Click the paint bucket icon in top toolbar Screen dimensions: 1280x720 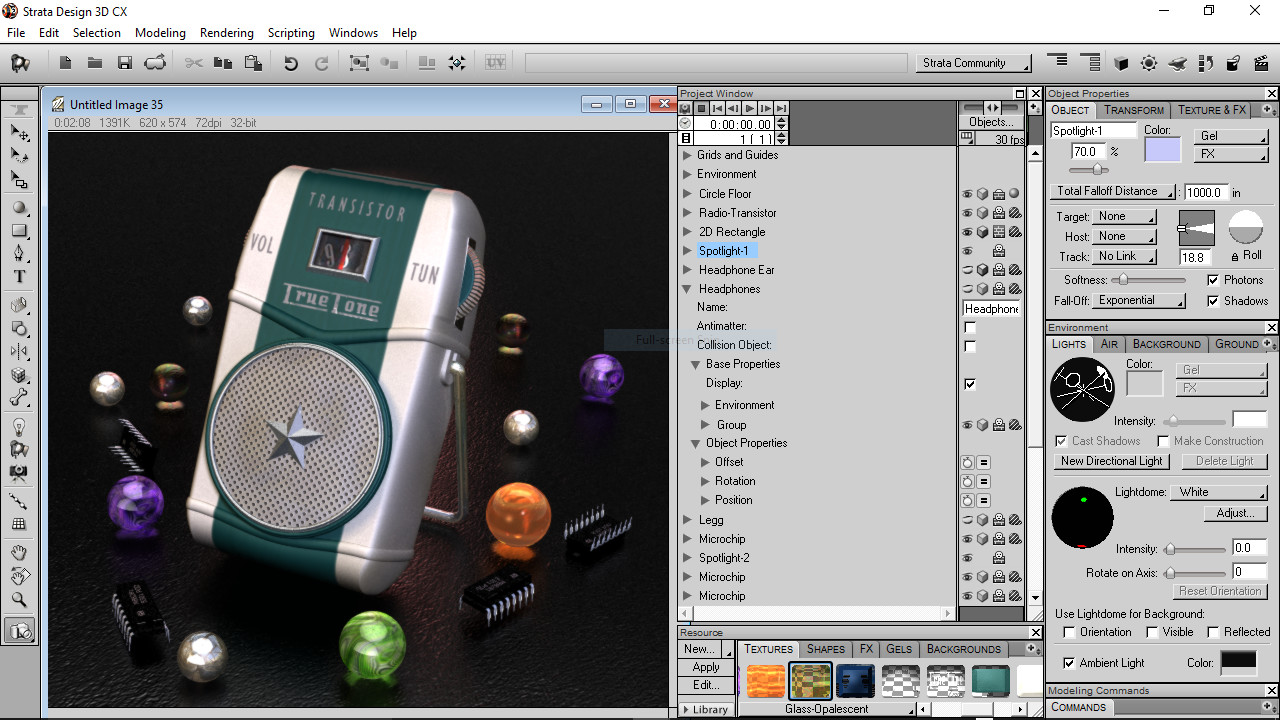[x=1233, y=64]
